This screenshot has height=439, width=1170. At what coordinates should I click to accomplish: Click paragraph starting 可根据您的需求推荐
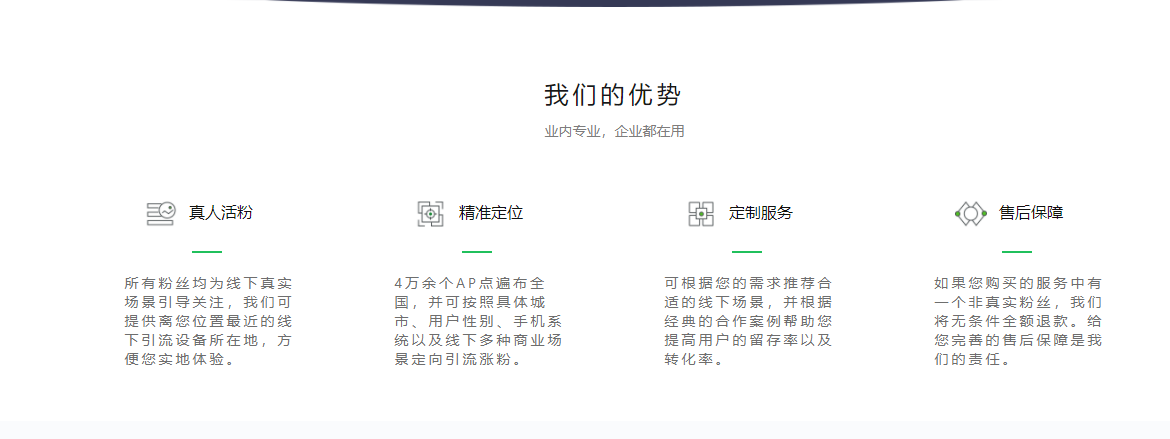[x=748, y=322]
